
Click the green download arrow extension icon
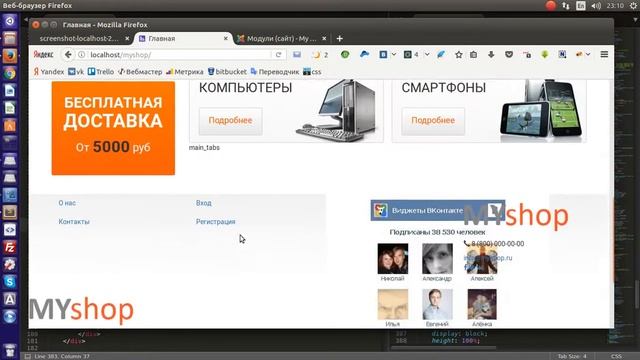[544, 54]
